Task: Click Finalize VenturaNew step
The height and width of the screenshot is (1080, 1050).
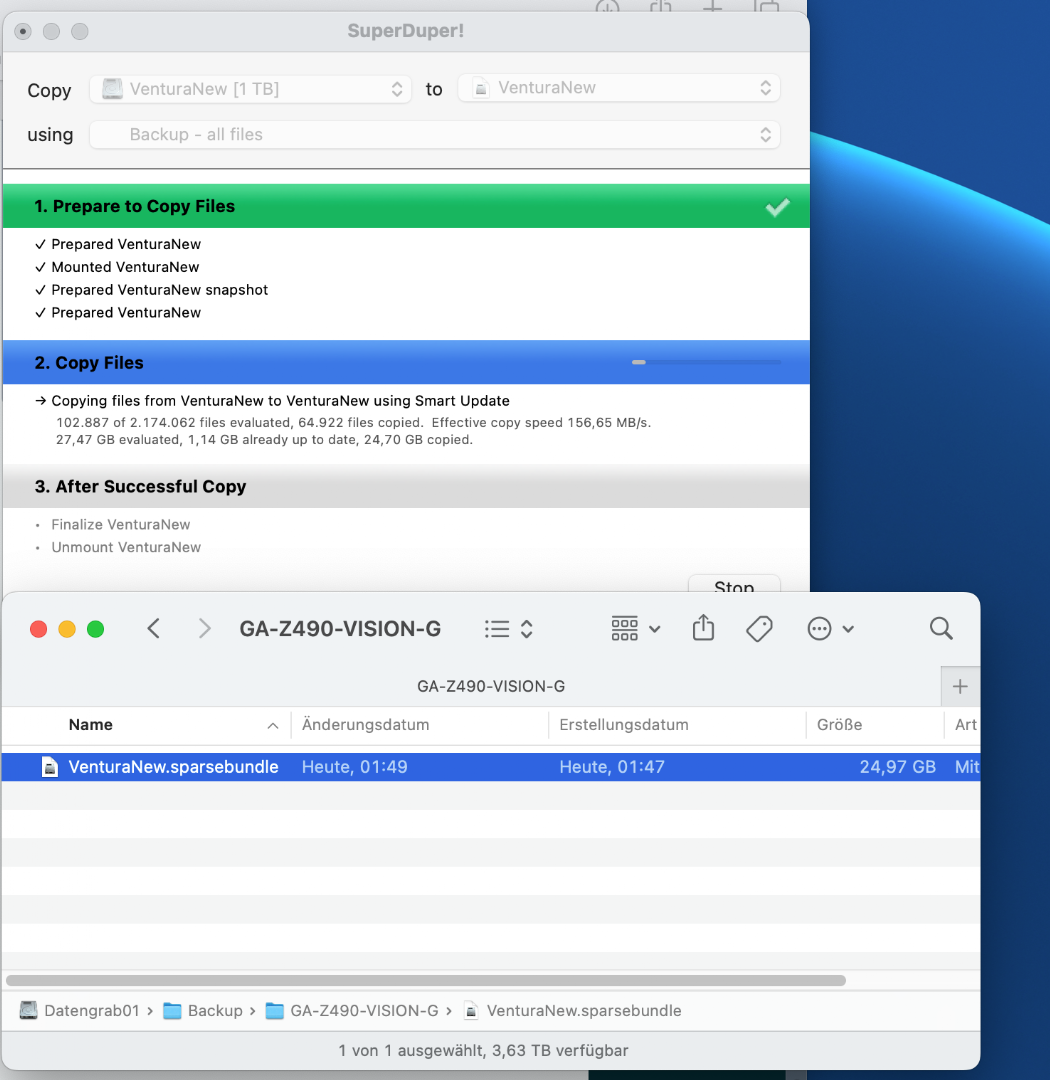Action: click(x=121, y=524)
